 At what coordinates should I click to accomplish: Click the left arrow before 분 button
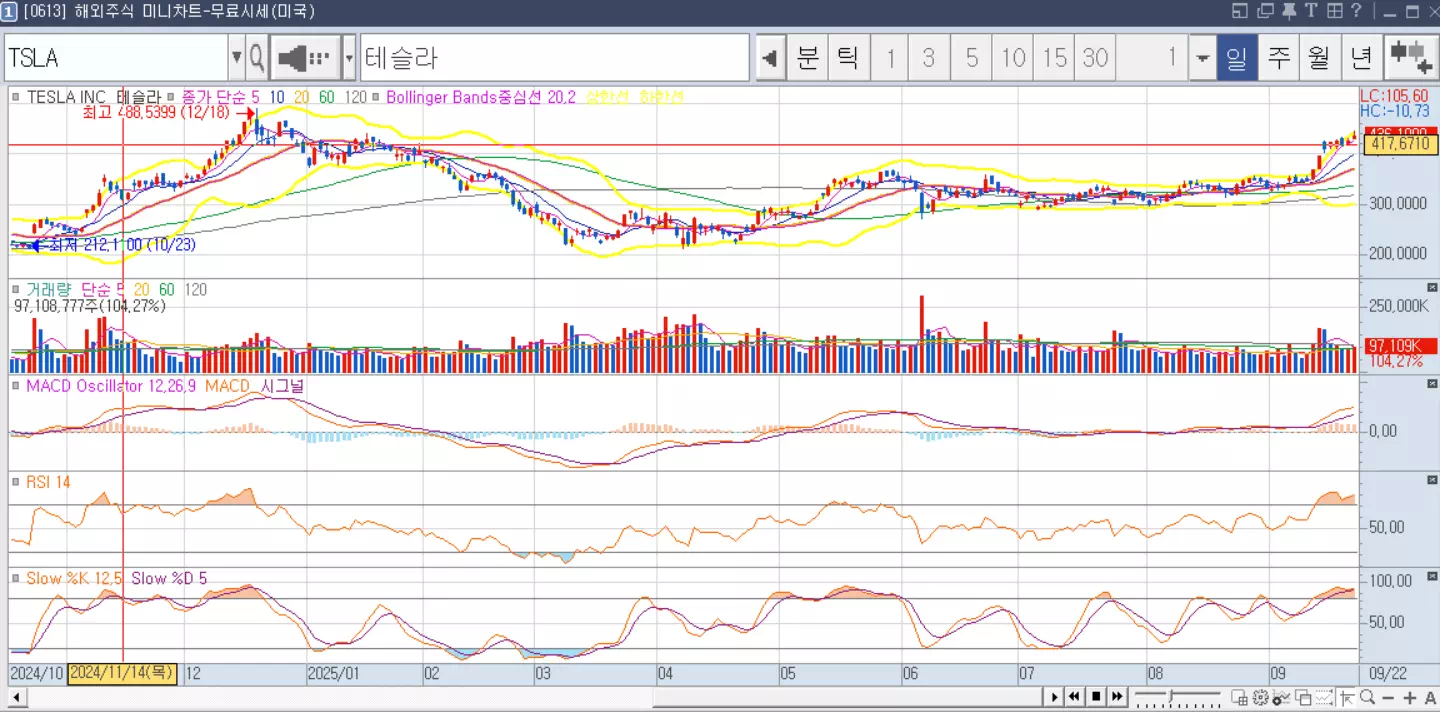pos(769,58)
